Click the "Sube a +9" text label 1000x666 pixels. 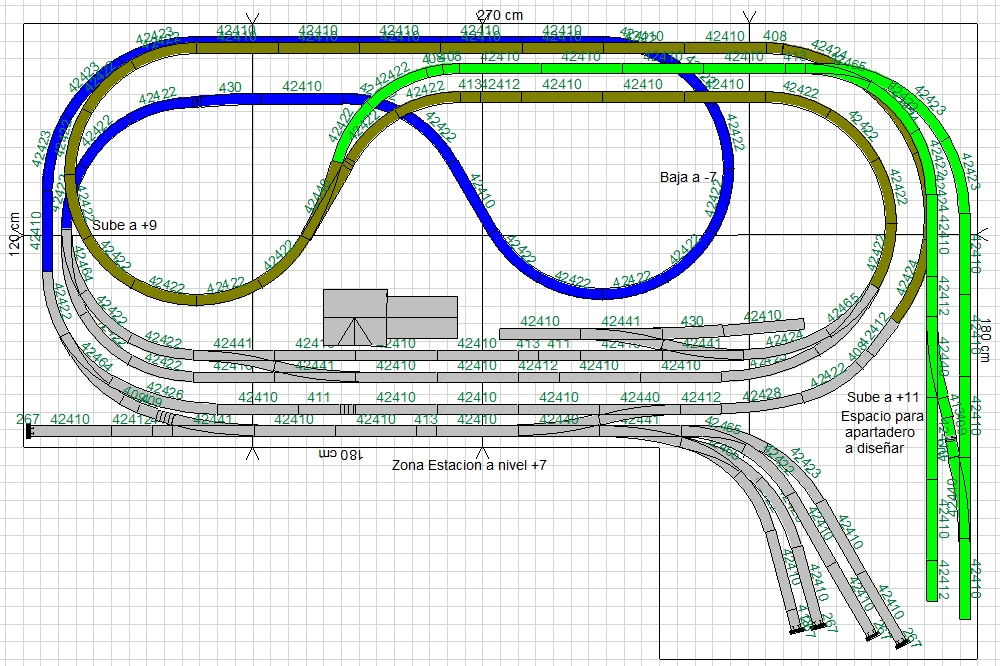[124, 225]
